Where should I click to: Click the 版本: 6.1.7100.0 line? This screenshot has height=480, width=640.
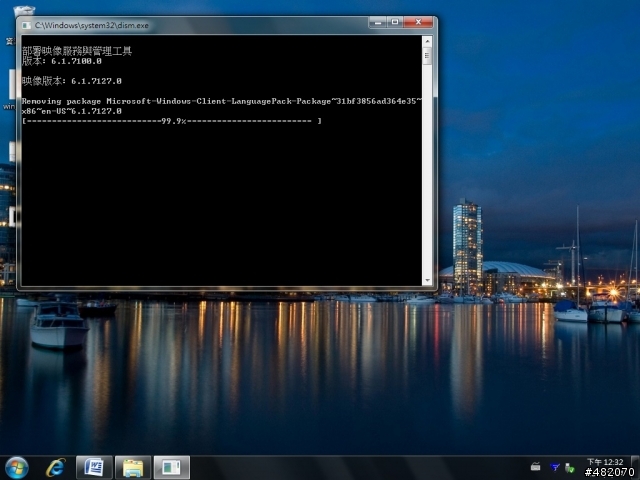pyautogui.click(x=62, y=61)
